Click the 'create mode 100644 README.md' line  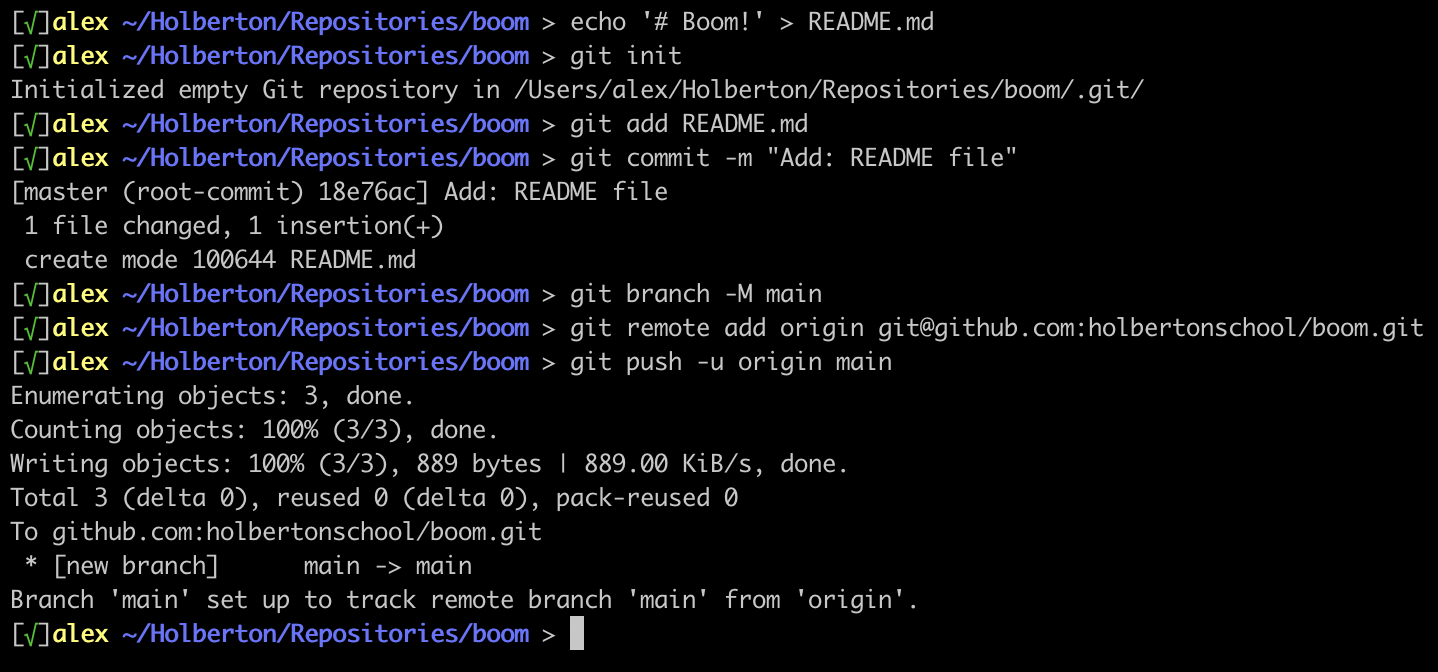(x=220, y=260)
